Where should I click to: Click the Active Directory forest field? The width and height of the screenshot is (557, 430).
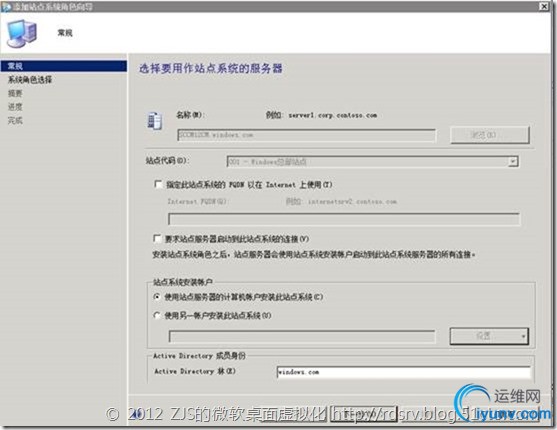tap(404, 372)
